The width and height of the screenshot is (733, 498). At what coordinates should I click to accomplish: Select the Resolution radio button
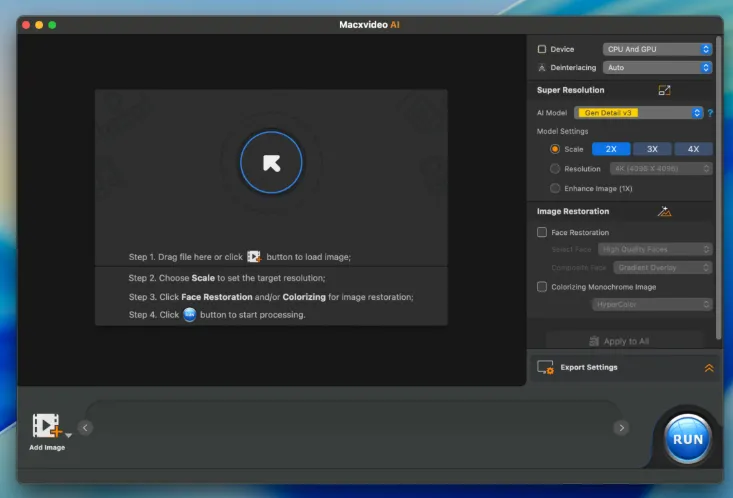555,169
